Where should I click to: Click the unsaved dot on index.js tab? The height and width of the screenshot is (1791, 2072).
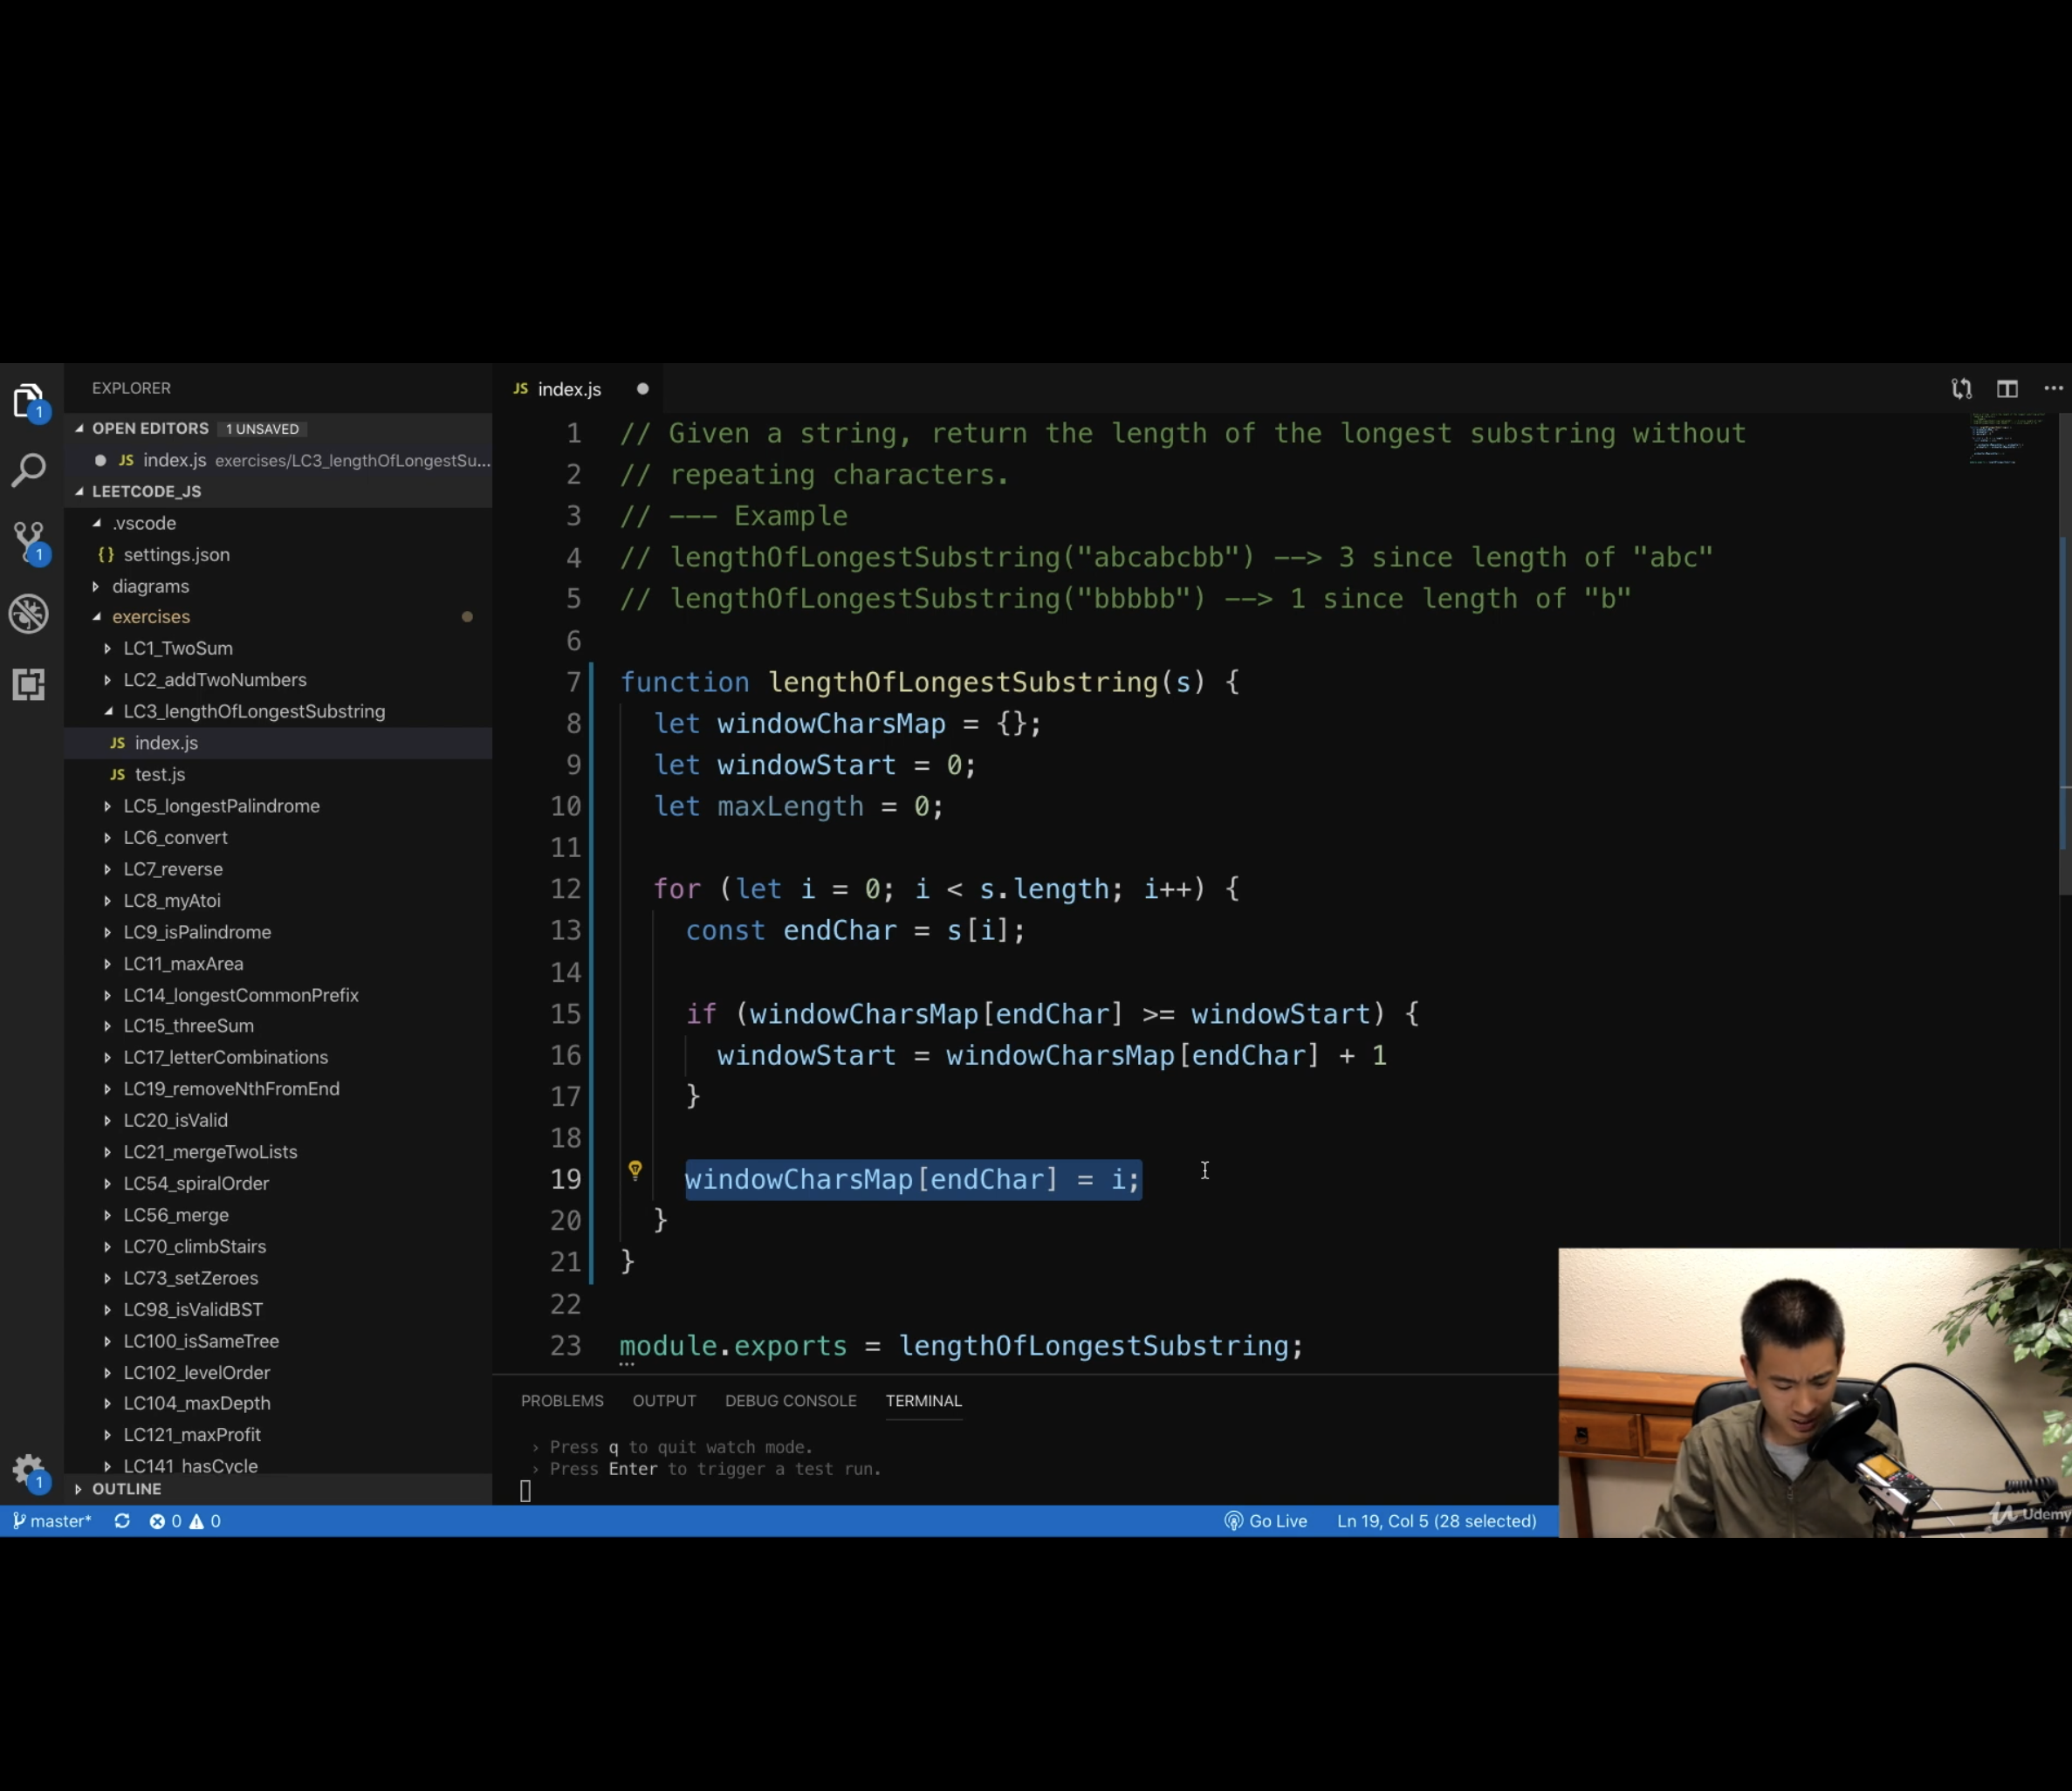[x=643, y=389]
